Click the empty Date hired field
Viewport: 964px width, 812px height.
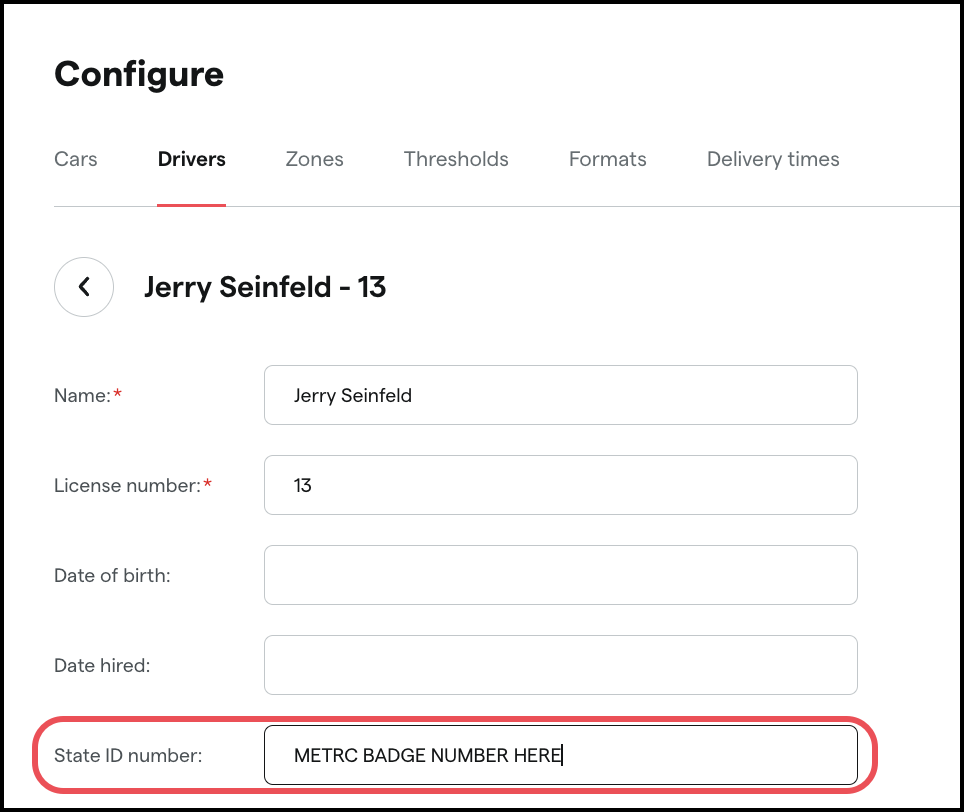[560, 664]
